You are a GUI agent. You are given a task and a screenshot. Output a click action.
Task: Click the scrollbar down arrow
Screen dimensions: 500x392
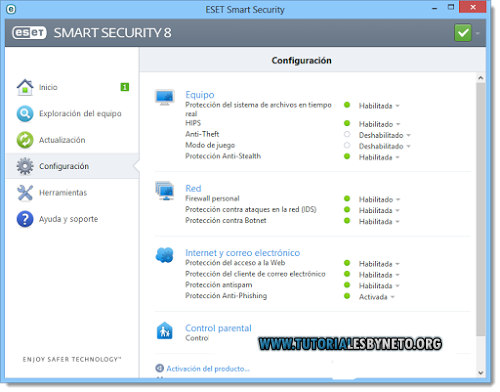480,373
